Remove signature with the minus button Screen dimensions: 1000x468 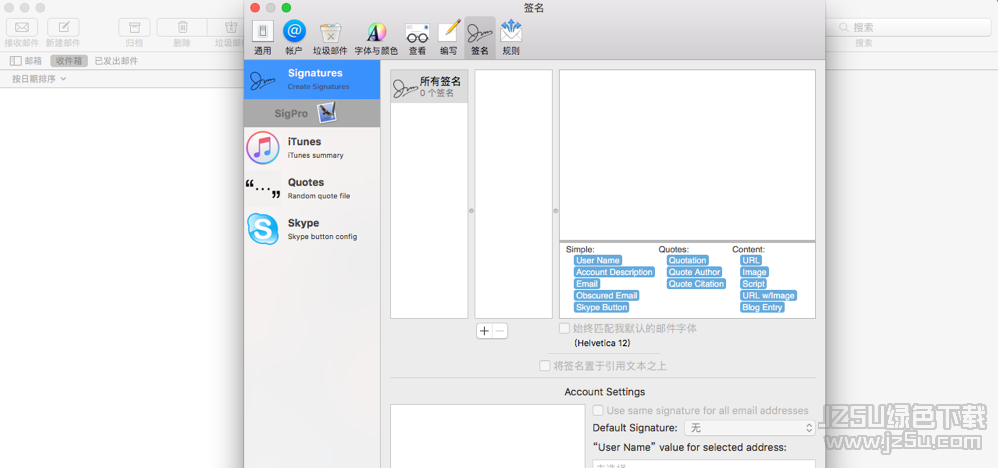coord(500,331)
